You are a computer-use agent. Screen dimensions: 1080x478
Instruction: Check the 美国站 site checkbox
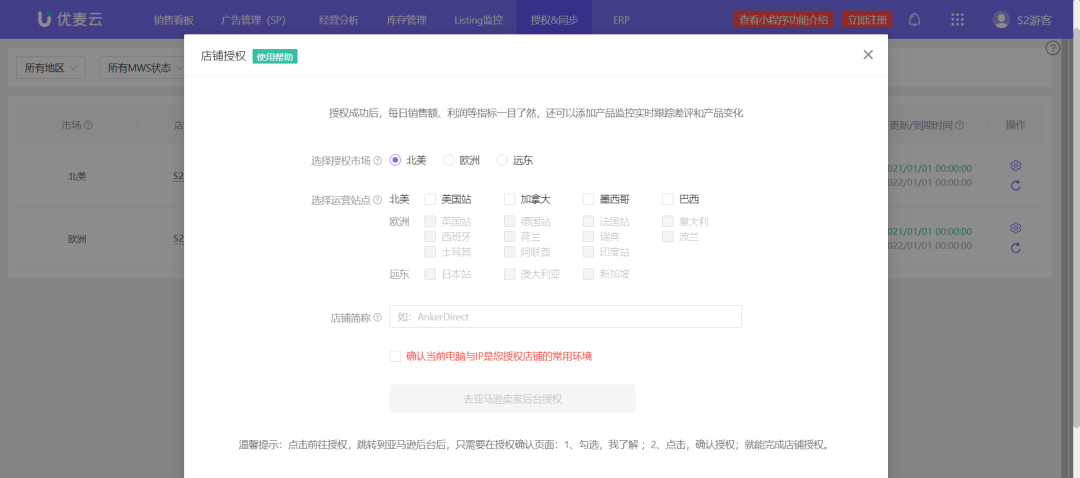point(430,199)
